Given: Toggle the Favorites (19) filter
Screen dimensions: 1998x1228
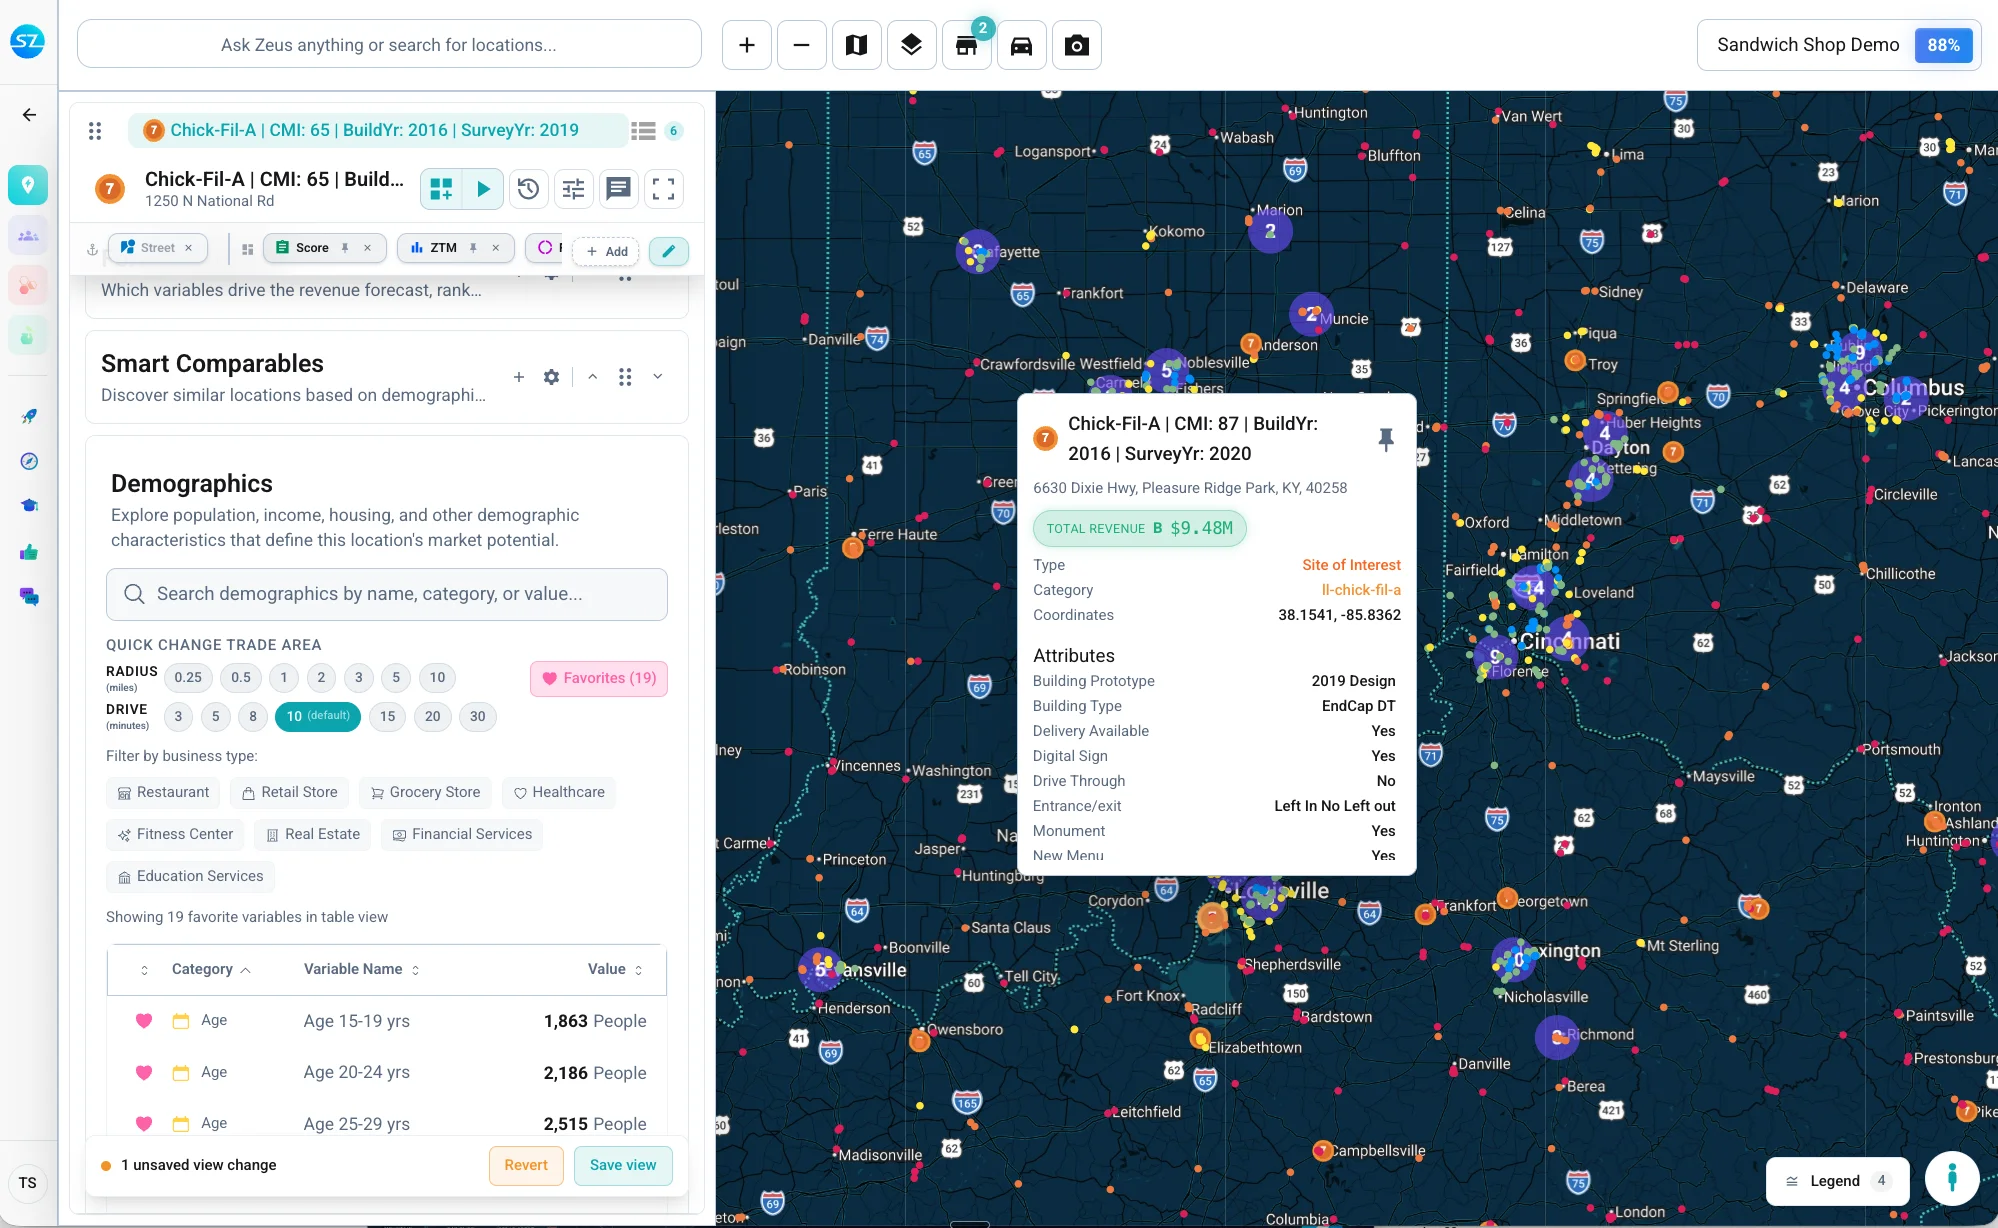Looking at the screenshot, I should [x=599, y=678].
